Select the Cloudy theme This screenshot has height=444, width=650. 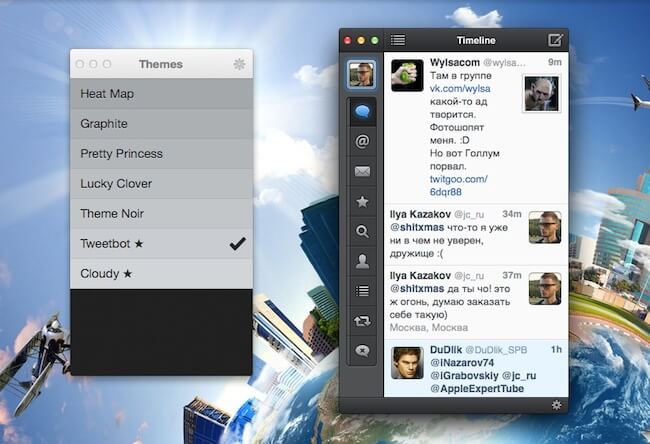point(161,273)
